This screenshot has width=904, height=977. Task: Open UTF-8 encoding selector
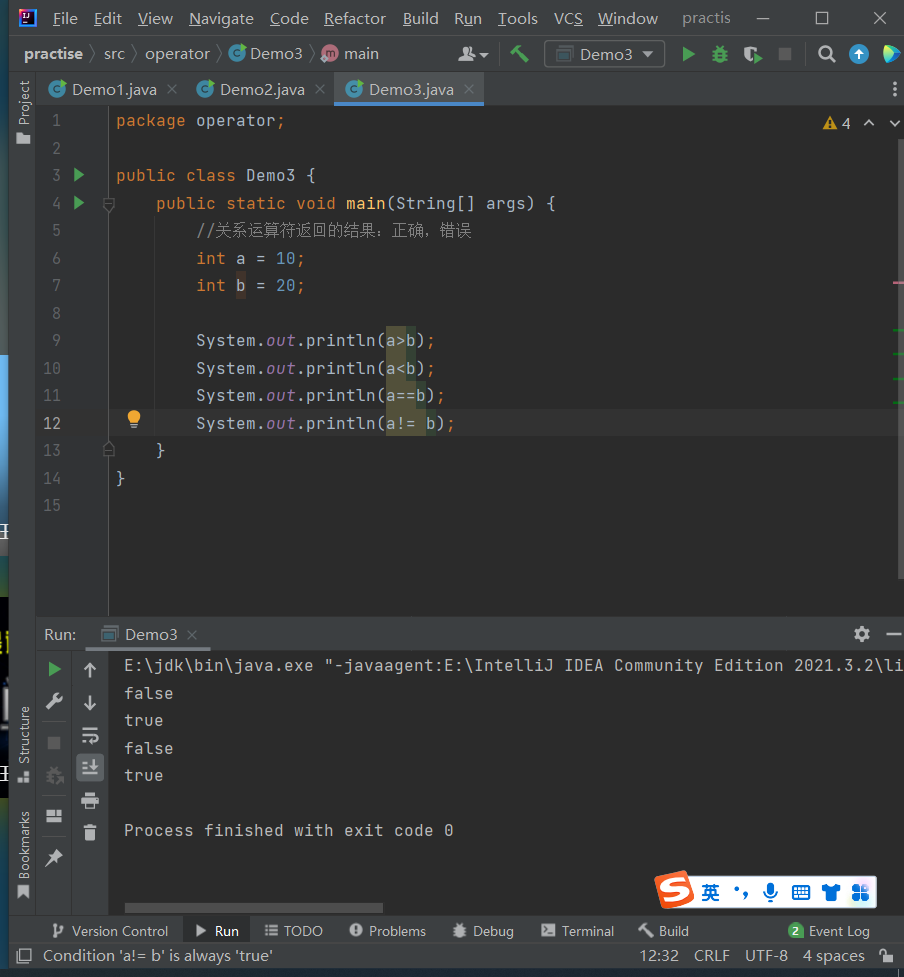[x=766, y=956]
